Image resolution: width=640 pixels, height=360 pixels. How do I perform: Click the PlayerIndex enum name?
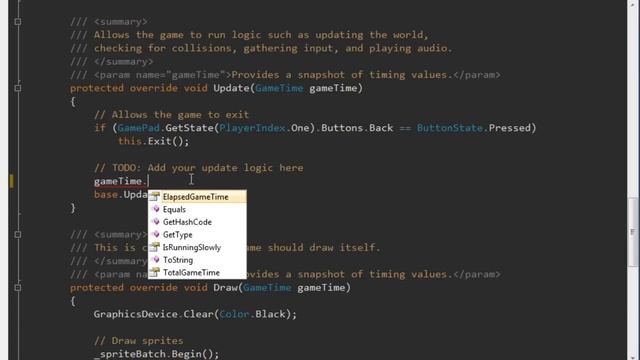tap(252, 128)
